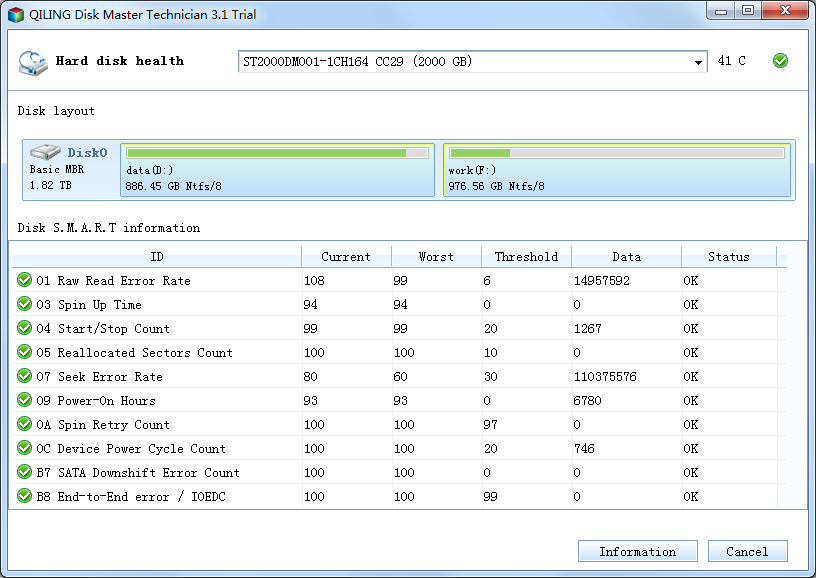Minimize the QILING Disk Master window
This screenshot has width=816, height=578.
721,11
